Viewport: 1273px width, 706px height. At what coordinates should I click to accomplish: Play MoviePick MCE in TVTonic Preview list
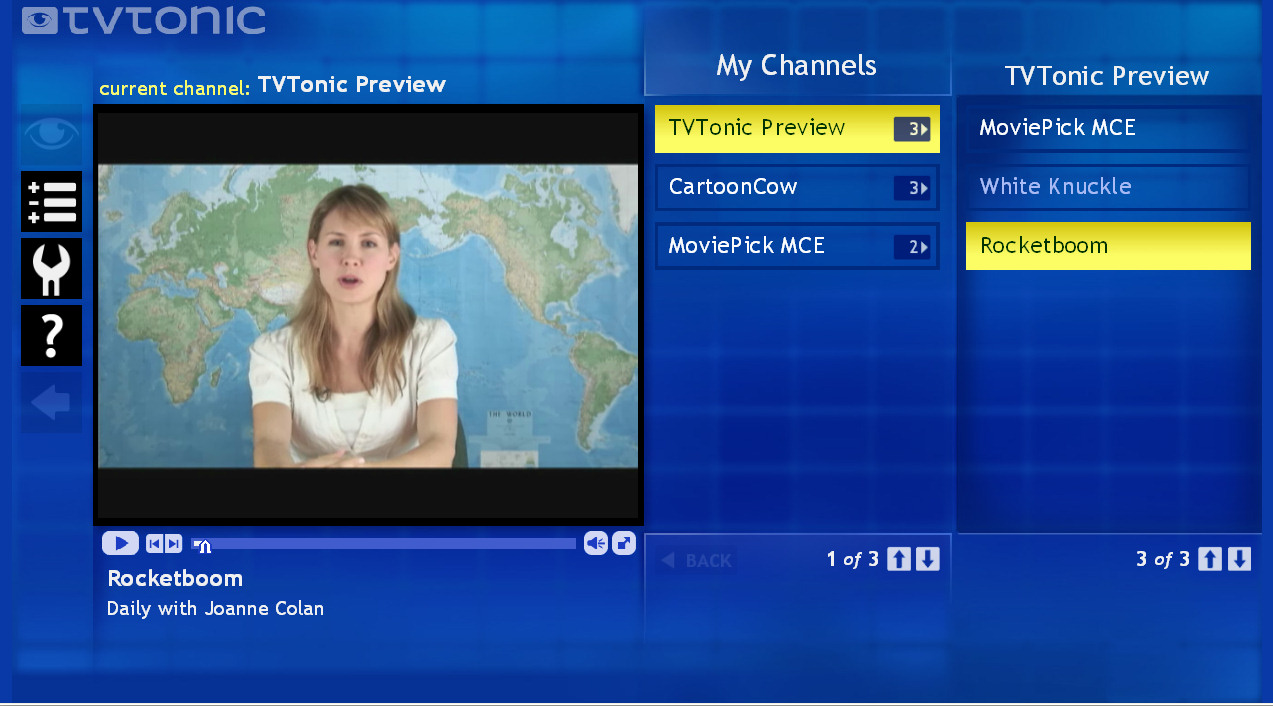tap(1108, 128)
